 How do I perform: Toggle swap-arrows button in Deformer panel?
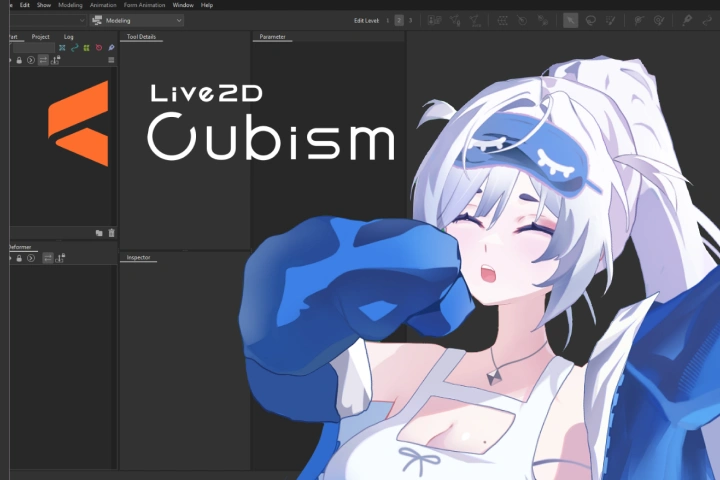pos(48,258)
